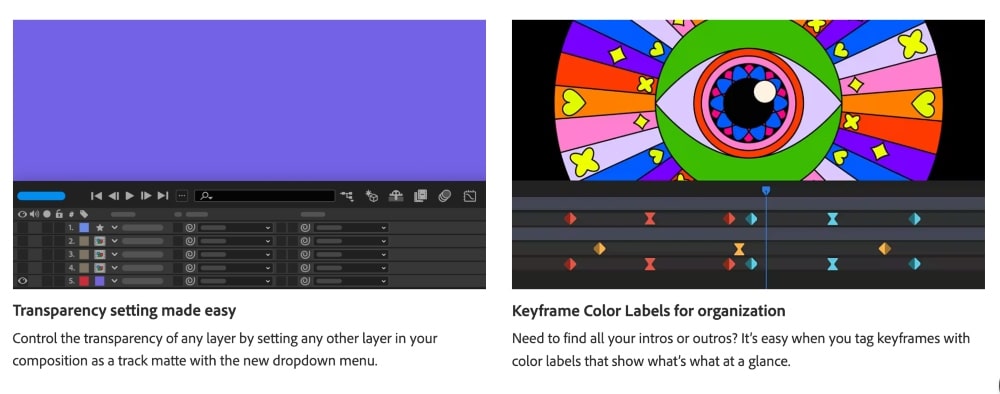Toggle visibility box of layer 3
This screenshot has width=1000, height=394.
tap(23, 254)
